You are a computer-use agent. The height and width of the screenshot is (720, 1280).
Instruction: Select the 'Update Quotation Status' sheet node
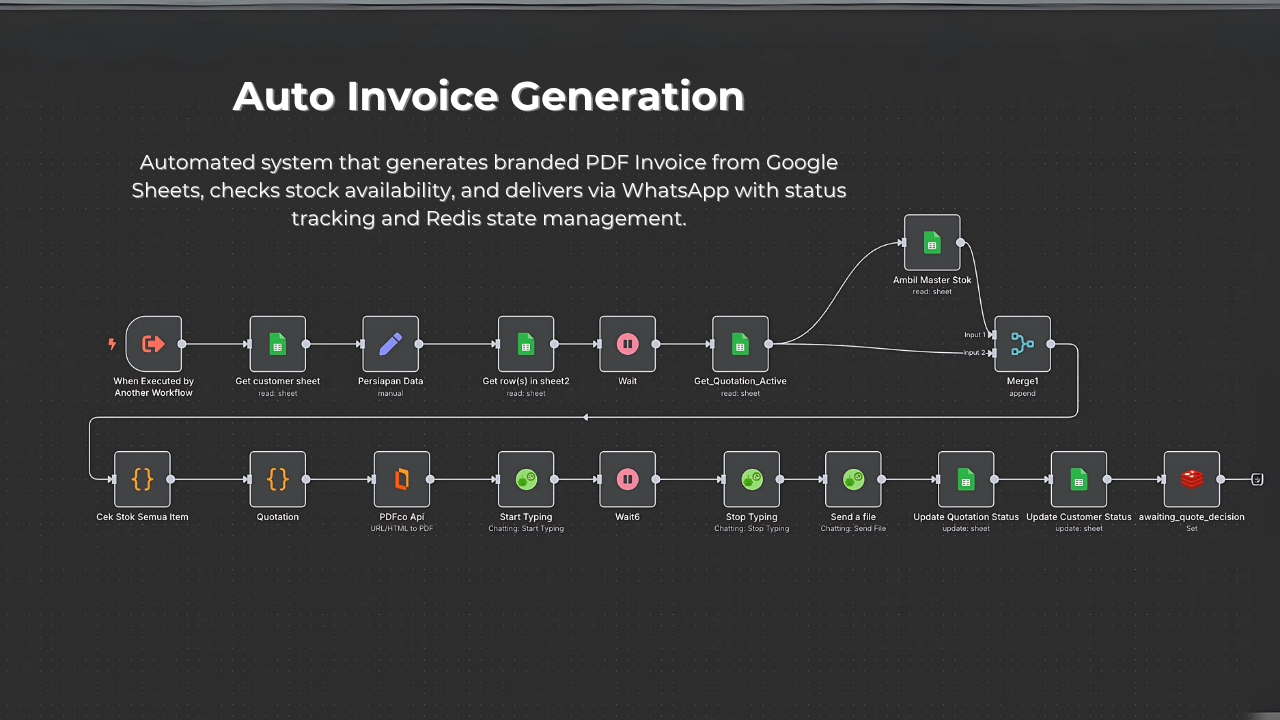click(966, 479)
